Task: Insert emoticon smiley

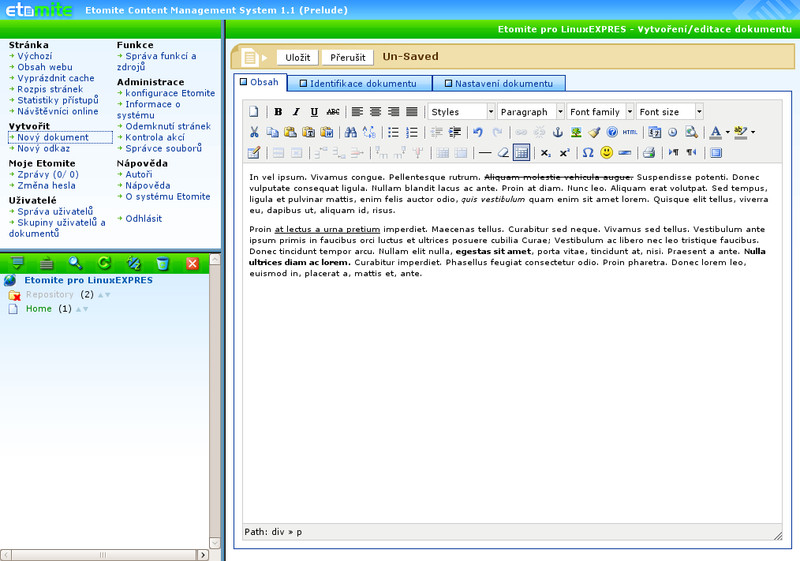Action: (606, 152)
